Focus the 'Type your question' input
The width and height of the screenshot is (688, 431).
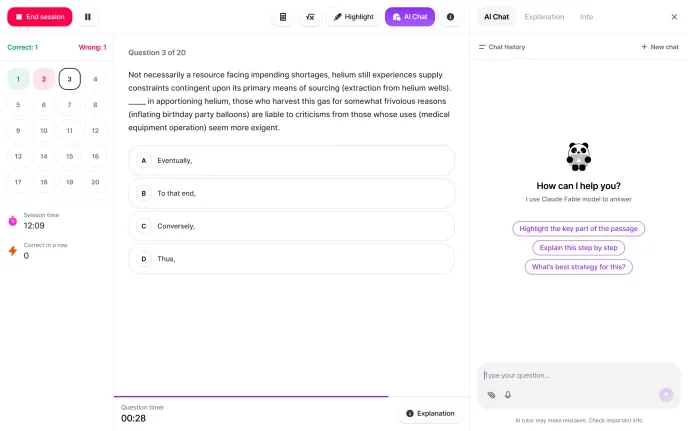(x=578, y=375)
